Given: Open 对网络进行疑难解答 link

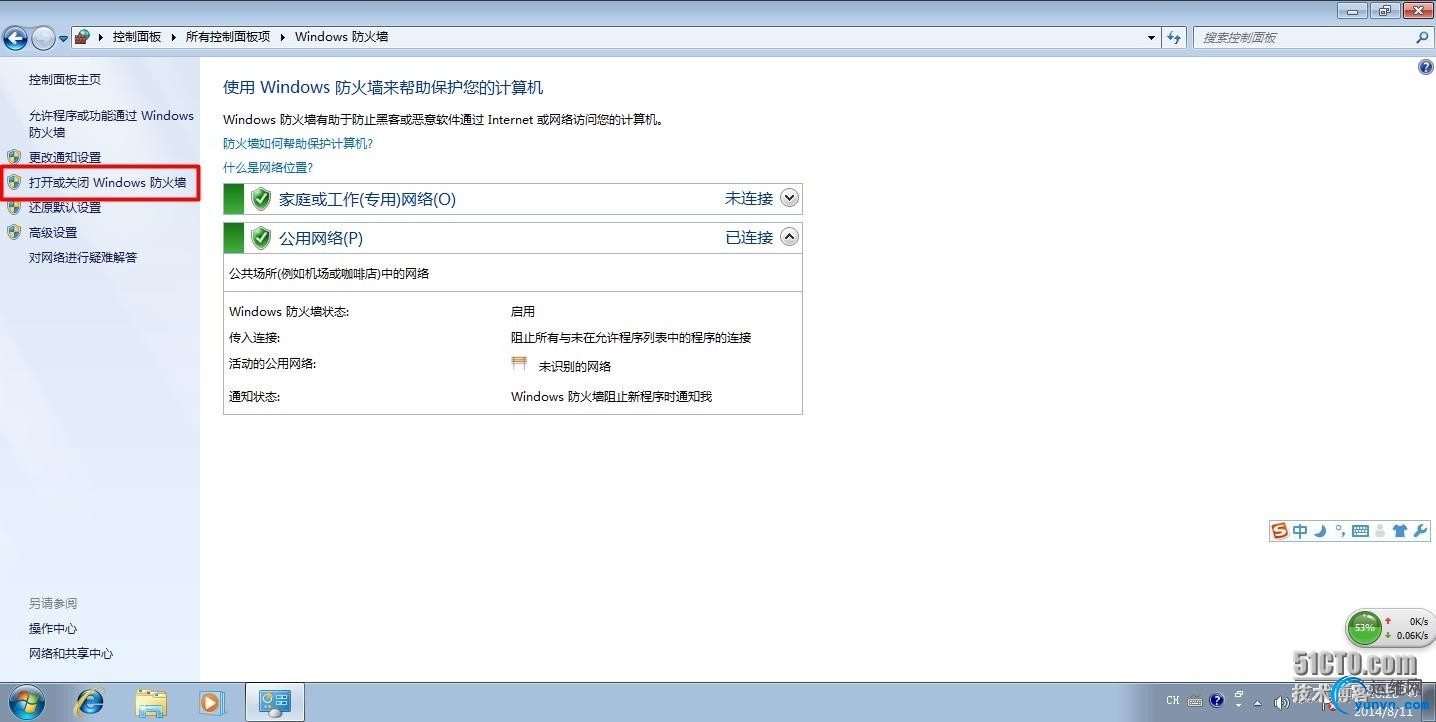Looking at the screenshot, I should point(83,258).
